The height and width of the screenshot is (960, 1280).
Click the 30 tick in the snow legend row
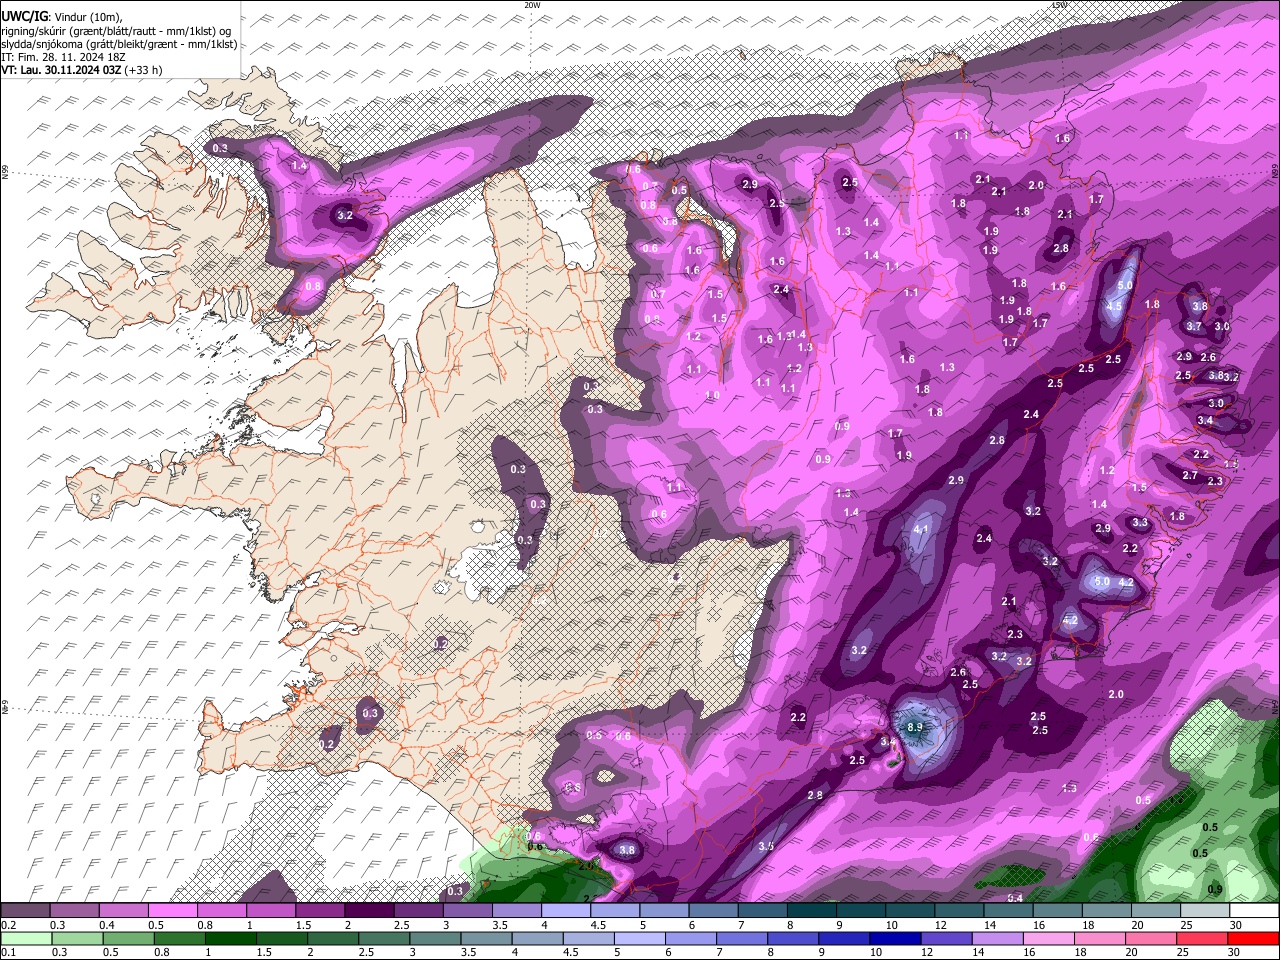point(1235,925)
